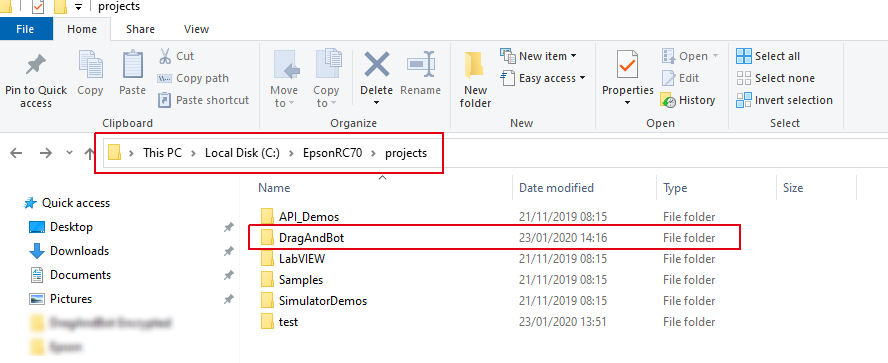Click Select all in ribbon
Image resolution: width=888 pixels, height=363 pixels.
[768, 56]
